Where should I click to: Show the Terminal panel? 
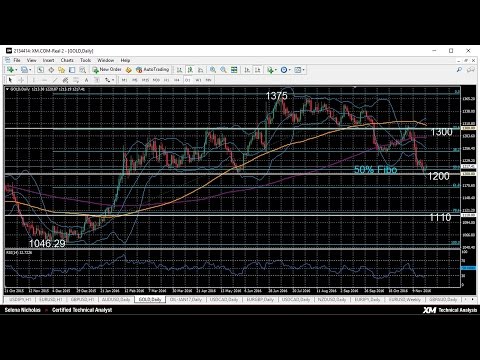tap(72, 70)
